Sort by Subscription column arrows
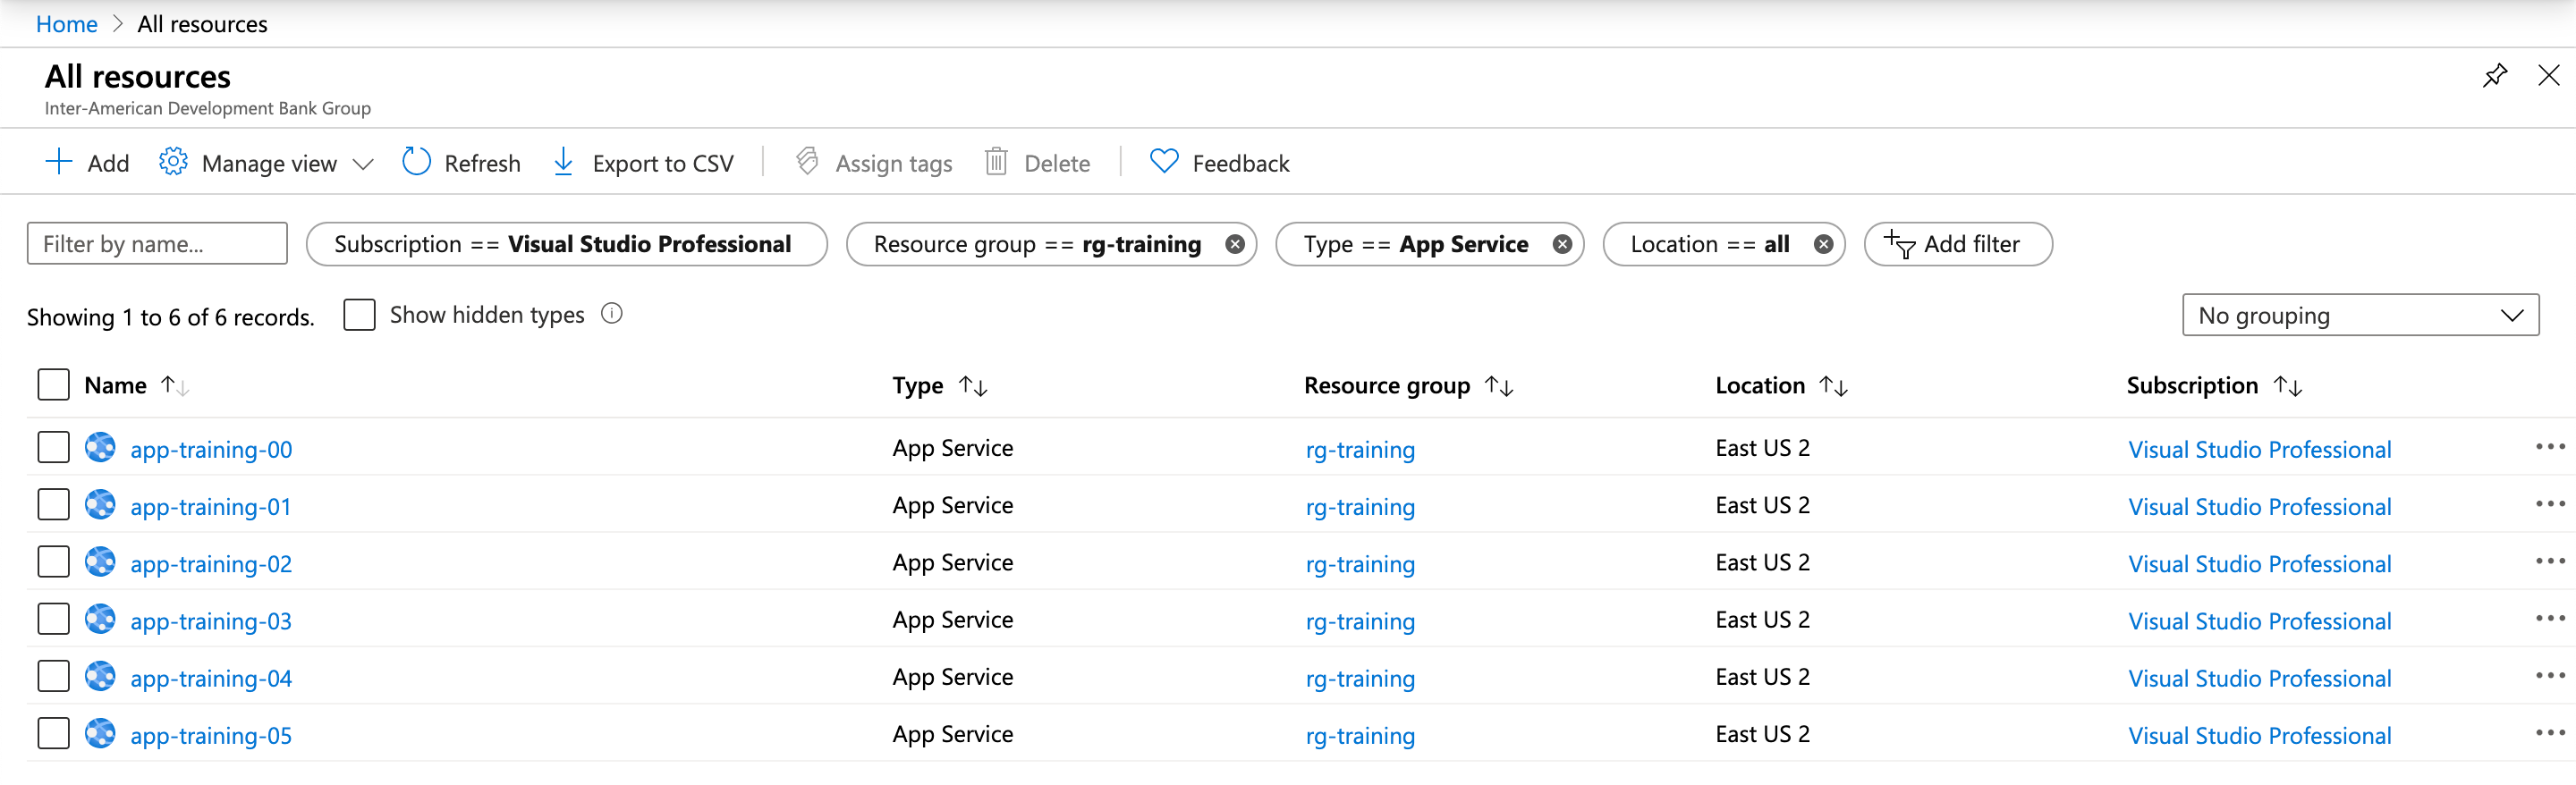 [x=2288, y=386]
